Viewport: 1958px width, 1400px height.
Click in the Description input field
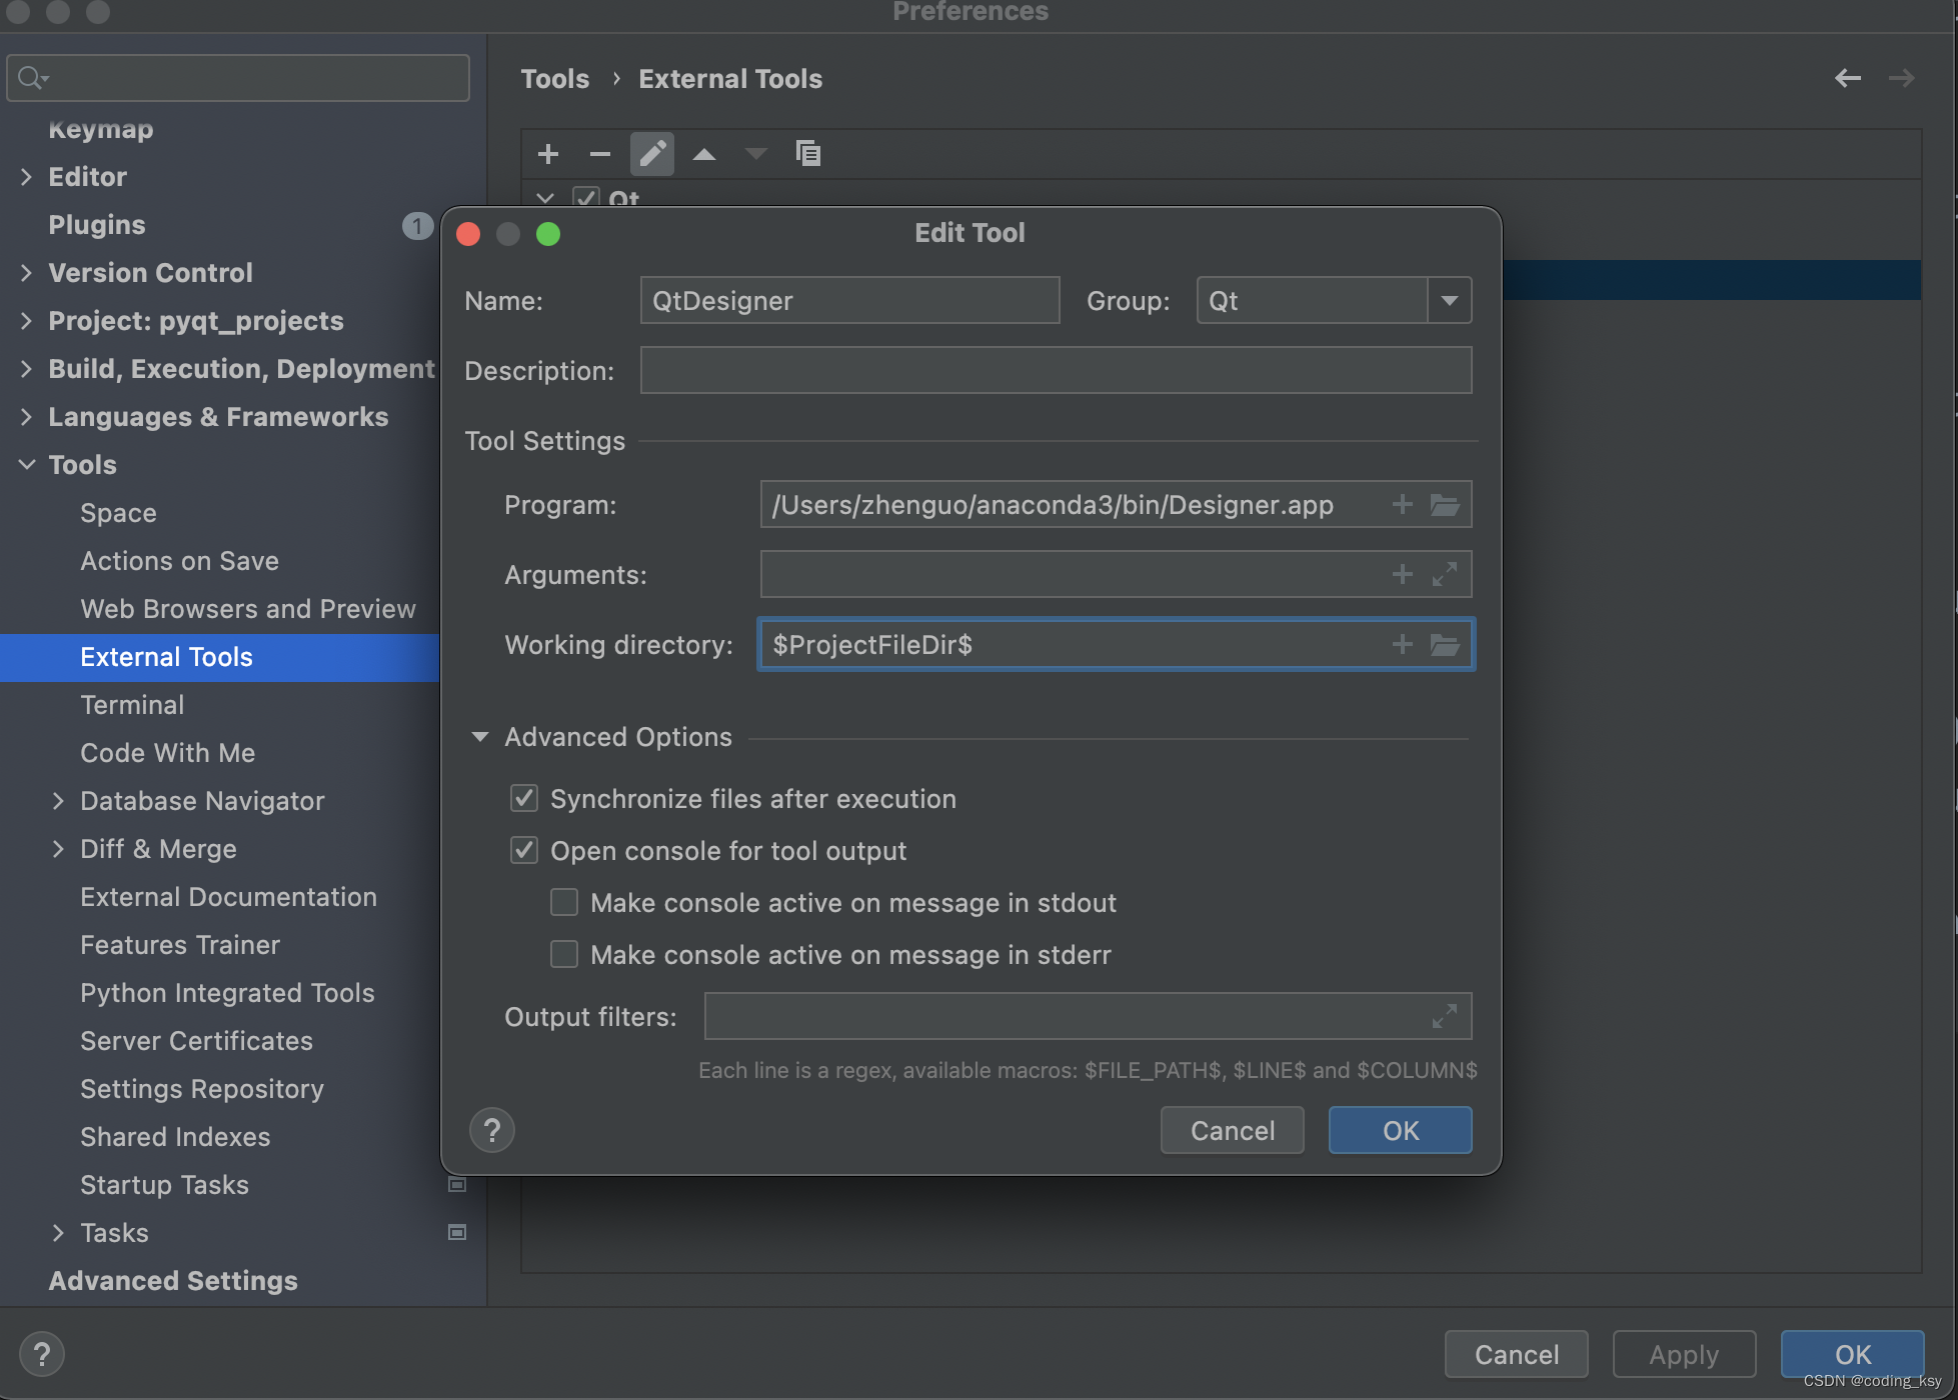coord(1055,371)
